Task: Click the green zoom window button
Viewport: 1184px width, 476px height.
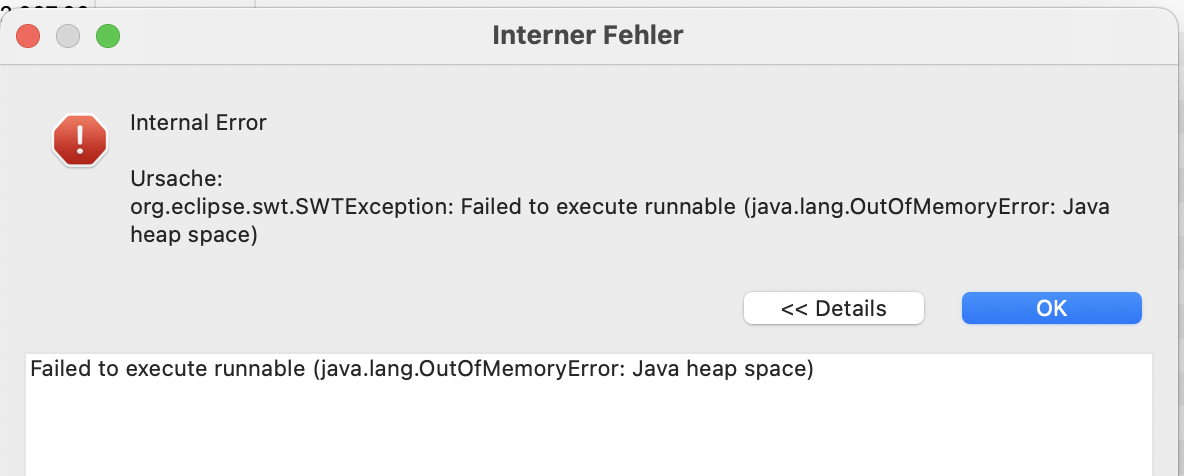Action: click(x=107, y=36)
